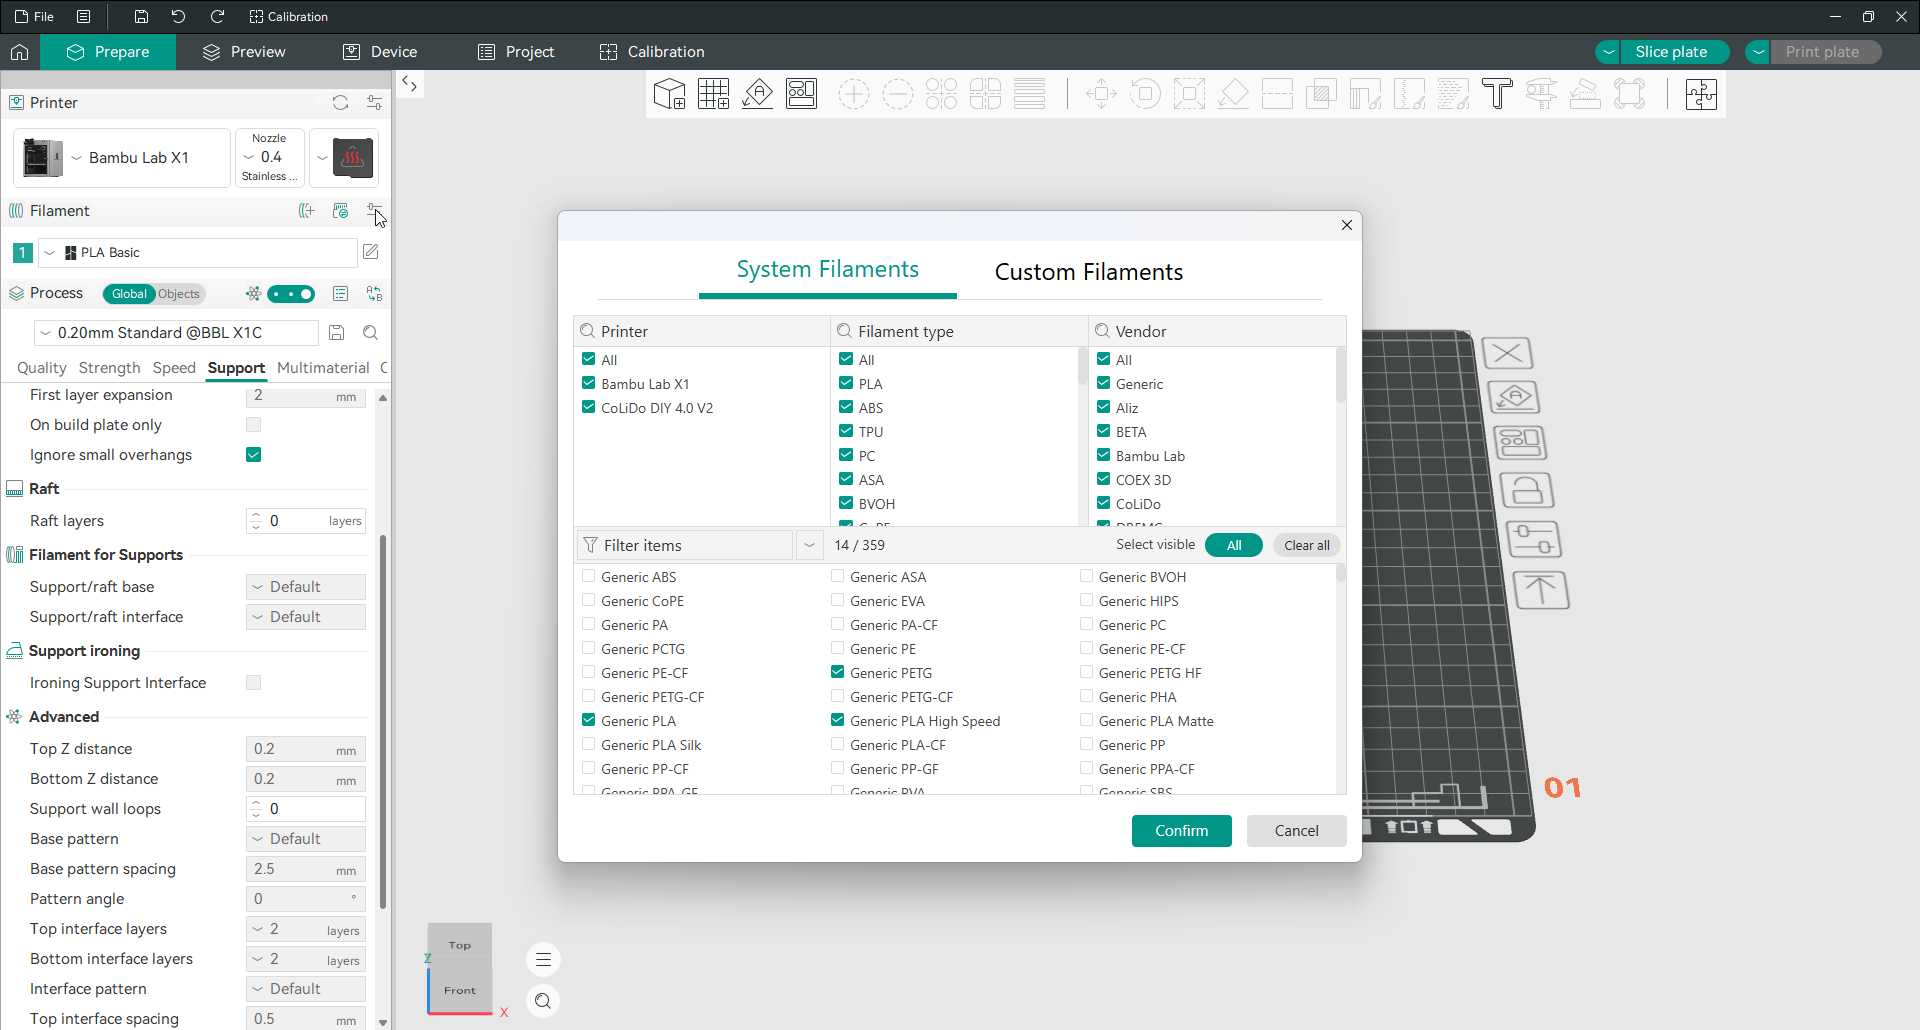1920x1030 pixels.
Task: Click the Auto orient toolbar icon
Action: [x=757, y=94]
